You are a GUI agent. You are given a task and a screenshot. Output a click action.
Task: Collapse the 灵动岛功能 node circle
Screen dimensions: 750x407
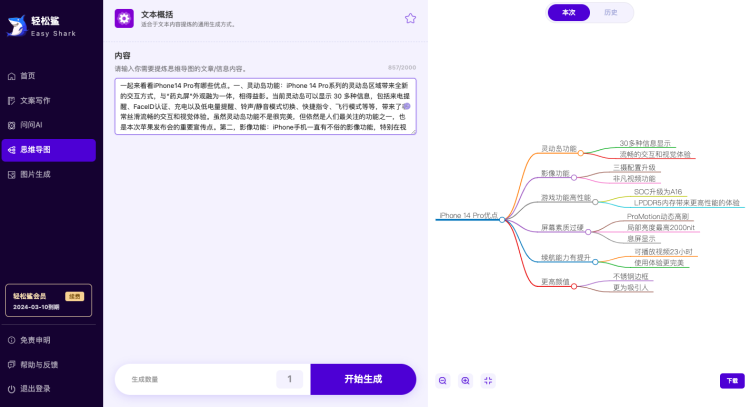(x=580, y=153)
